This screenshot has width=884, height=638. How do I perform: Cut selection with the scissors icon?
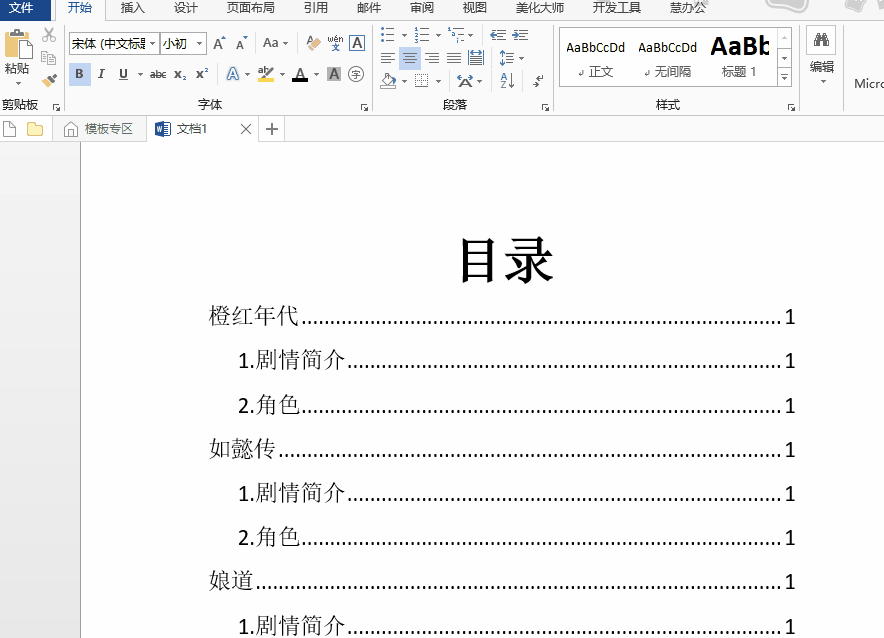pos(50,35)
